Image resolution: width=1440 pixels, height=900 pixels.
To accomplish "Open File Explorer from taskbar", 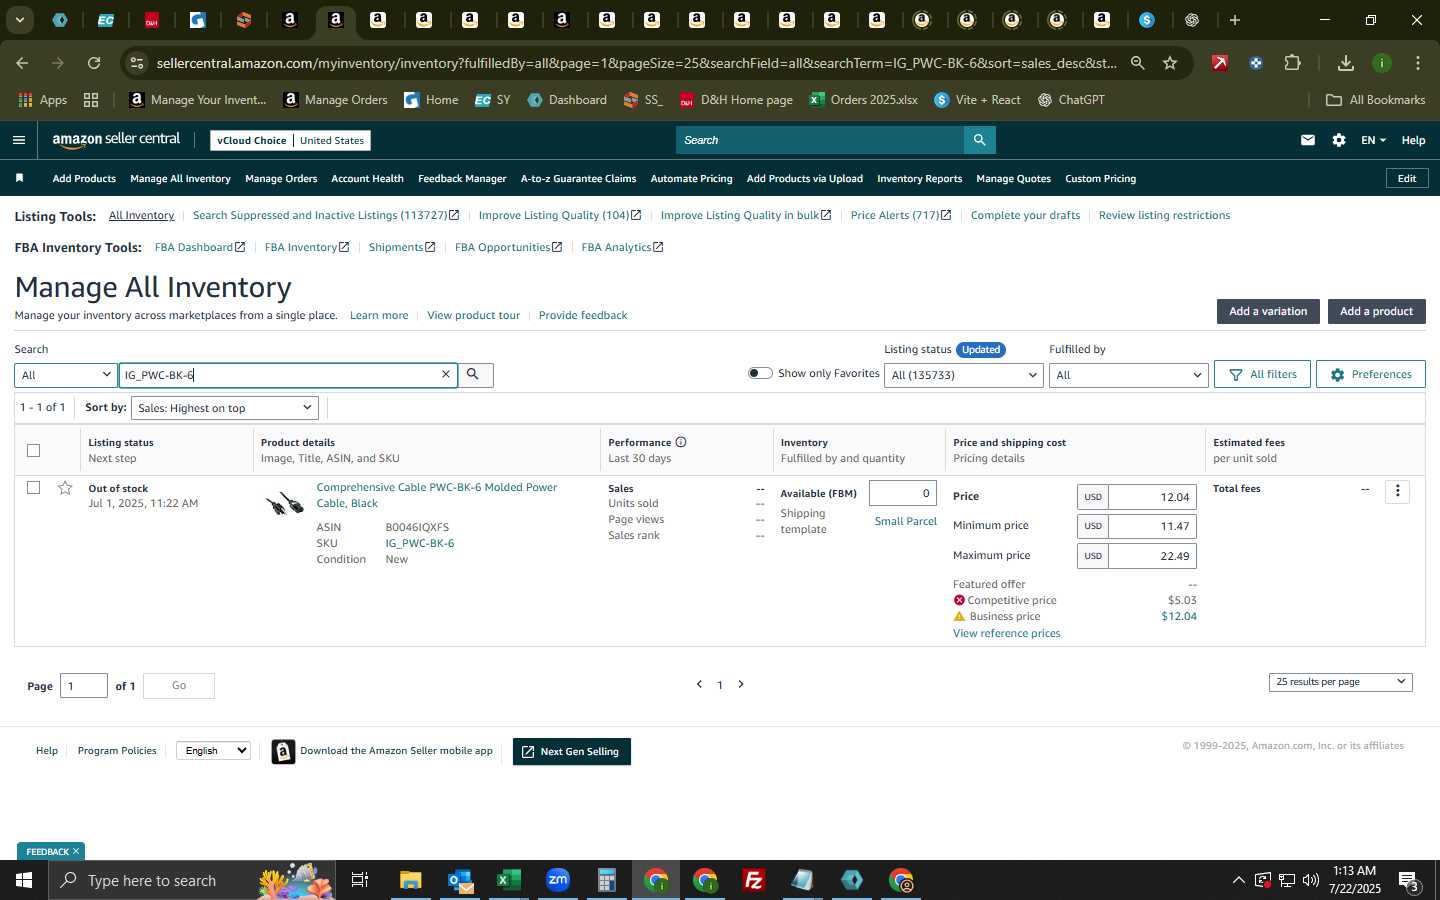I will (x=410, y=880).
